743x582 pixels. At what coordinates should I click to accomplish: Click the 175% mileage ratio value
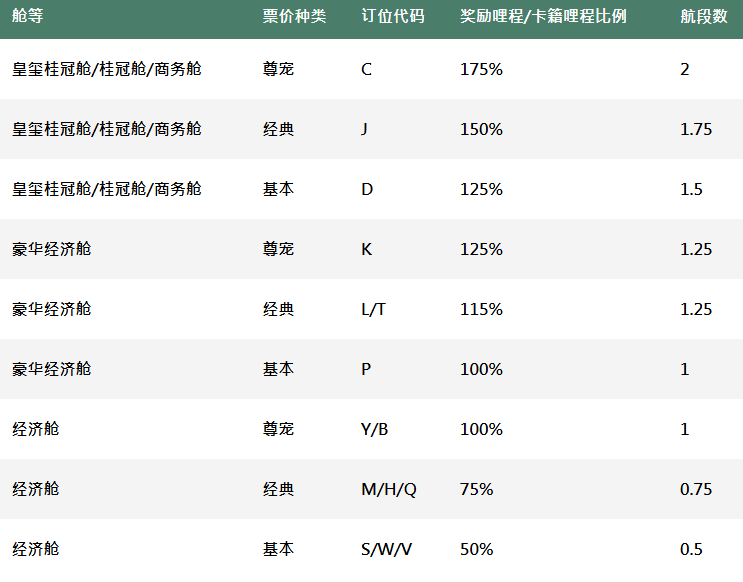click(x=481, y=69)
